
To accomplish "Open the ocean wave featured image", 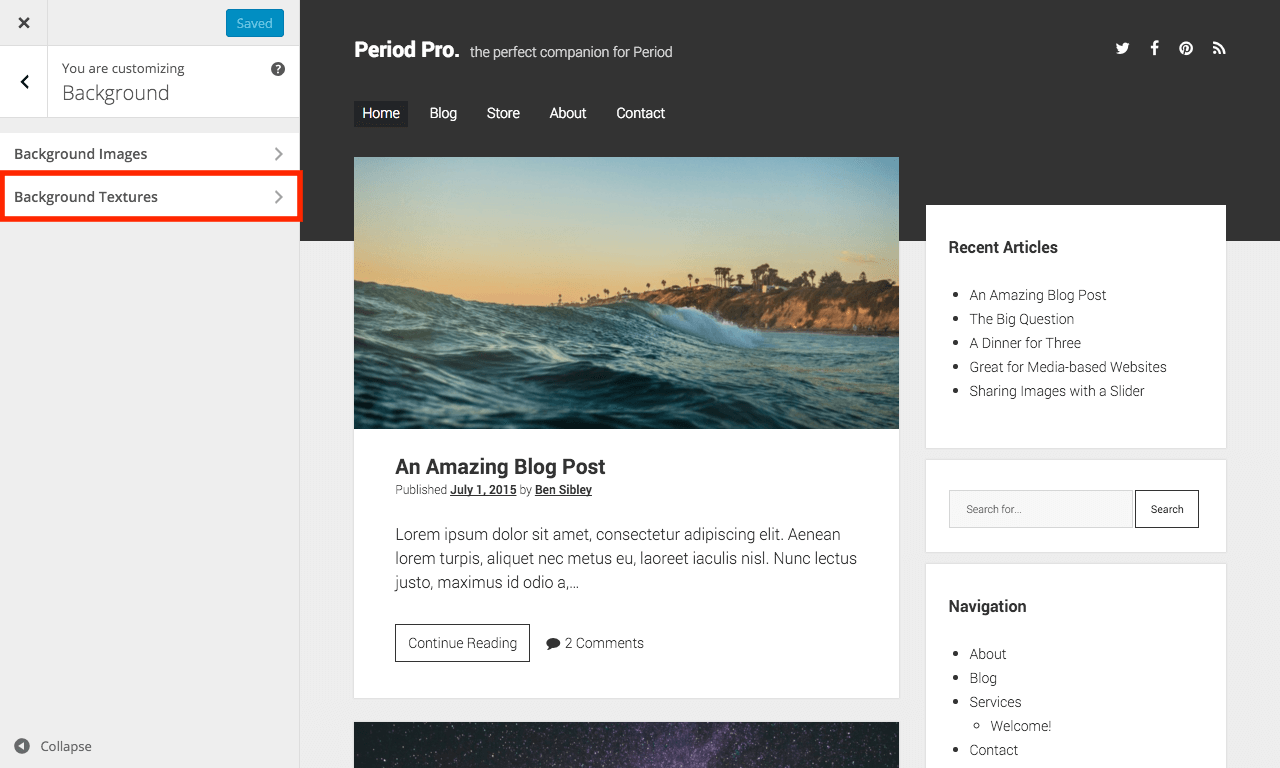I will coord(626,293).
